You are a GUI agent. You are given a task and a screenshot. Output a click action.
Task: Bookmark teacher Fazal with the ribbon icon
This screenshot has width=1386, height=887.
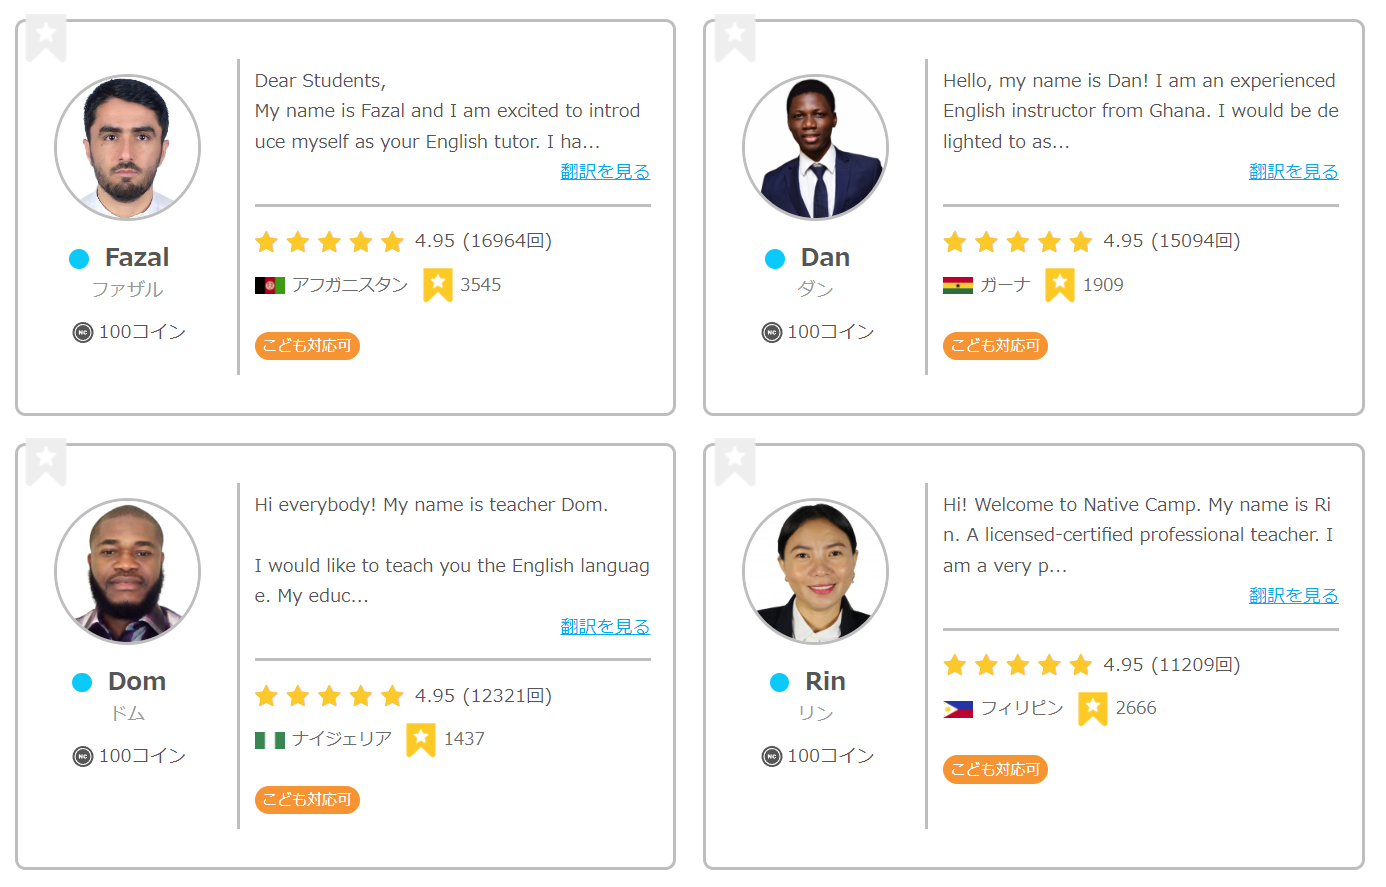tap(46, 37)
